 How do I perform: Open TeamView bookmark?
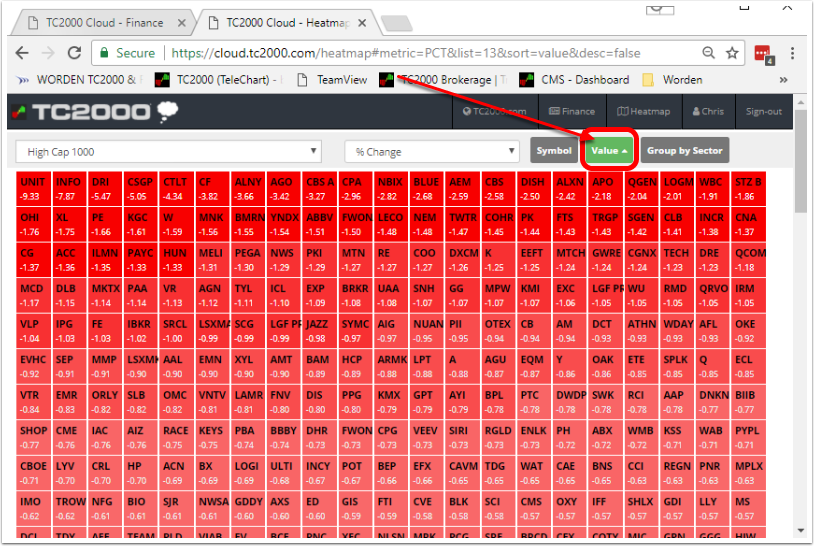[x=332, y=80]
